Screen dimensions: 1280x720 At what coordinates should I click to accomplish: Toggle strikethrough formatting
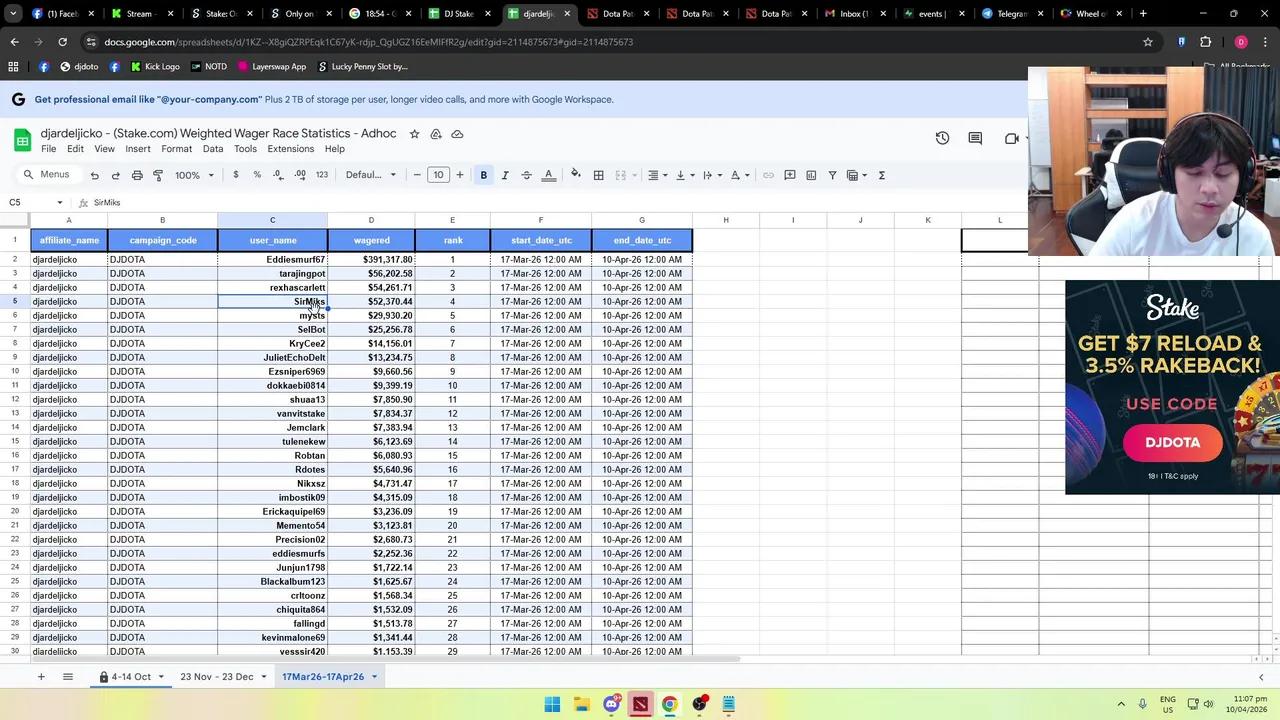point(527,175)
